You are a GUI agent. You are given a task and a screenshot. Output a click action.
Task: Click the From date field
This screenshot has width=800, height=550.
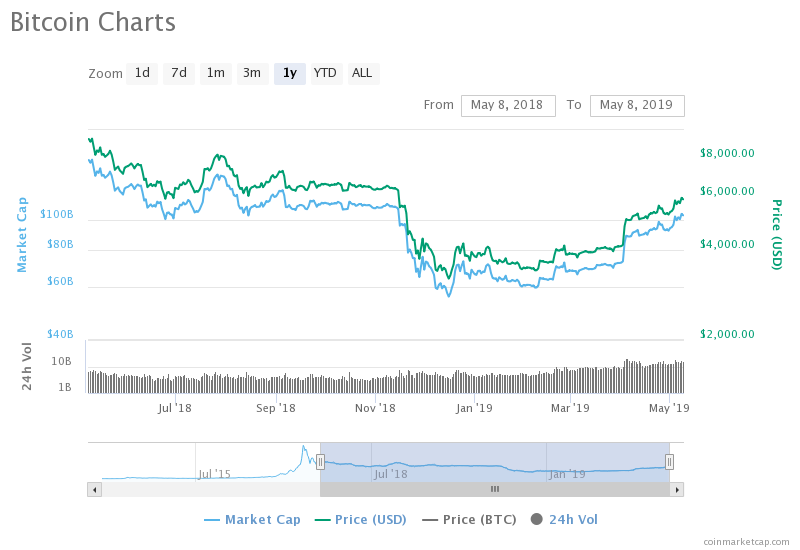tap(508, 106)
